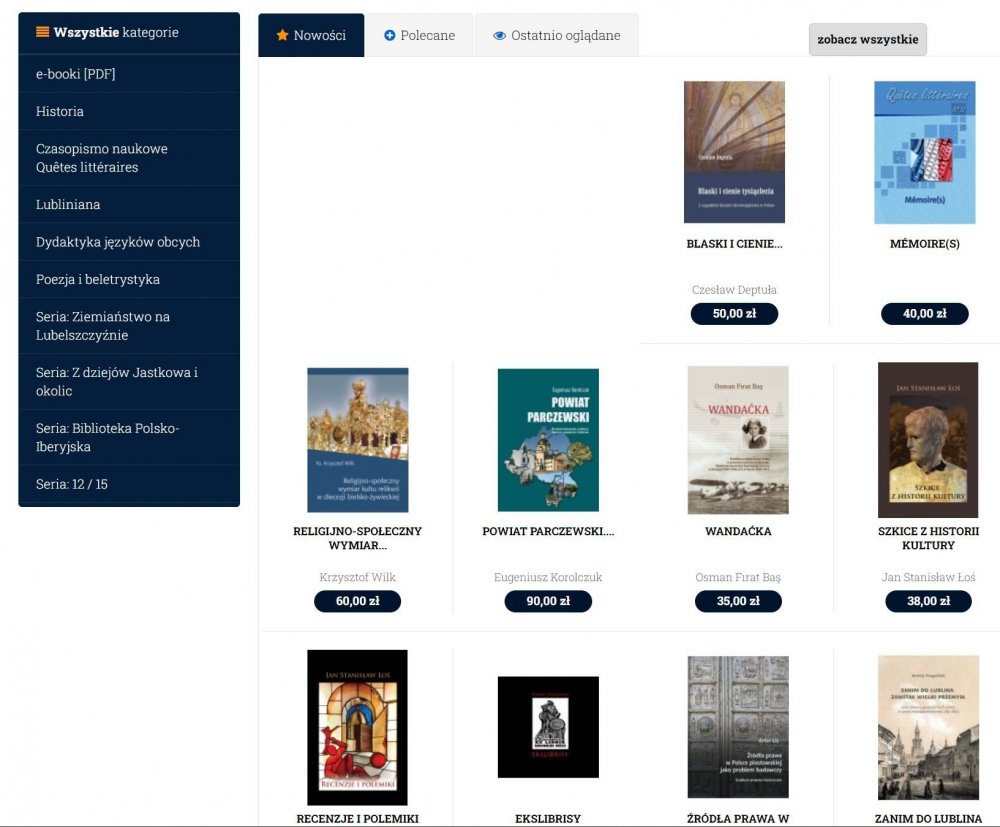Click the EKSLIBRISY title link
Screen dimensions: 1000x827
[x=548, y=819]
